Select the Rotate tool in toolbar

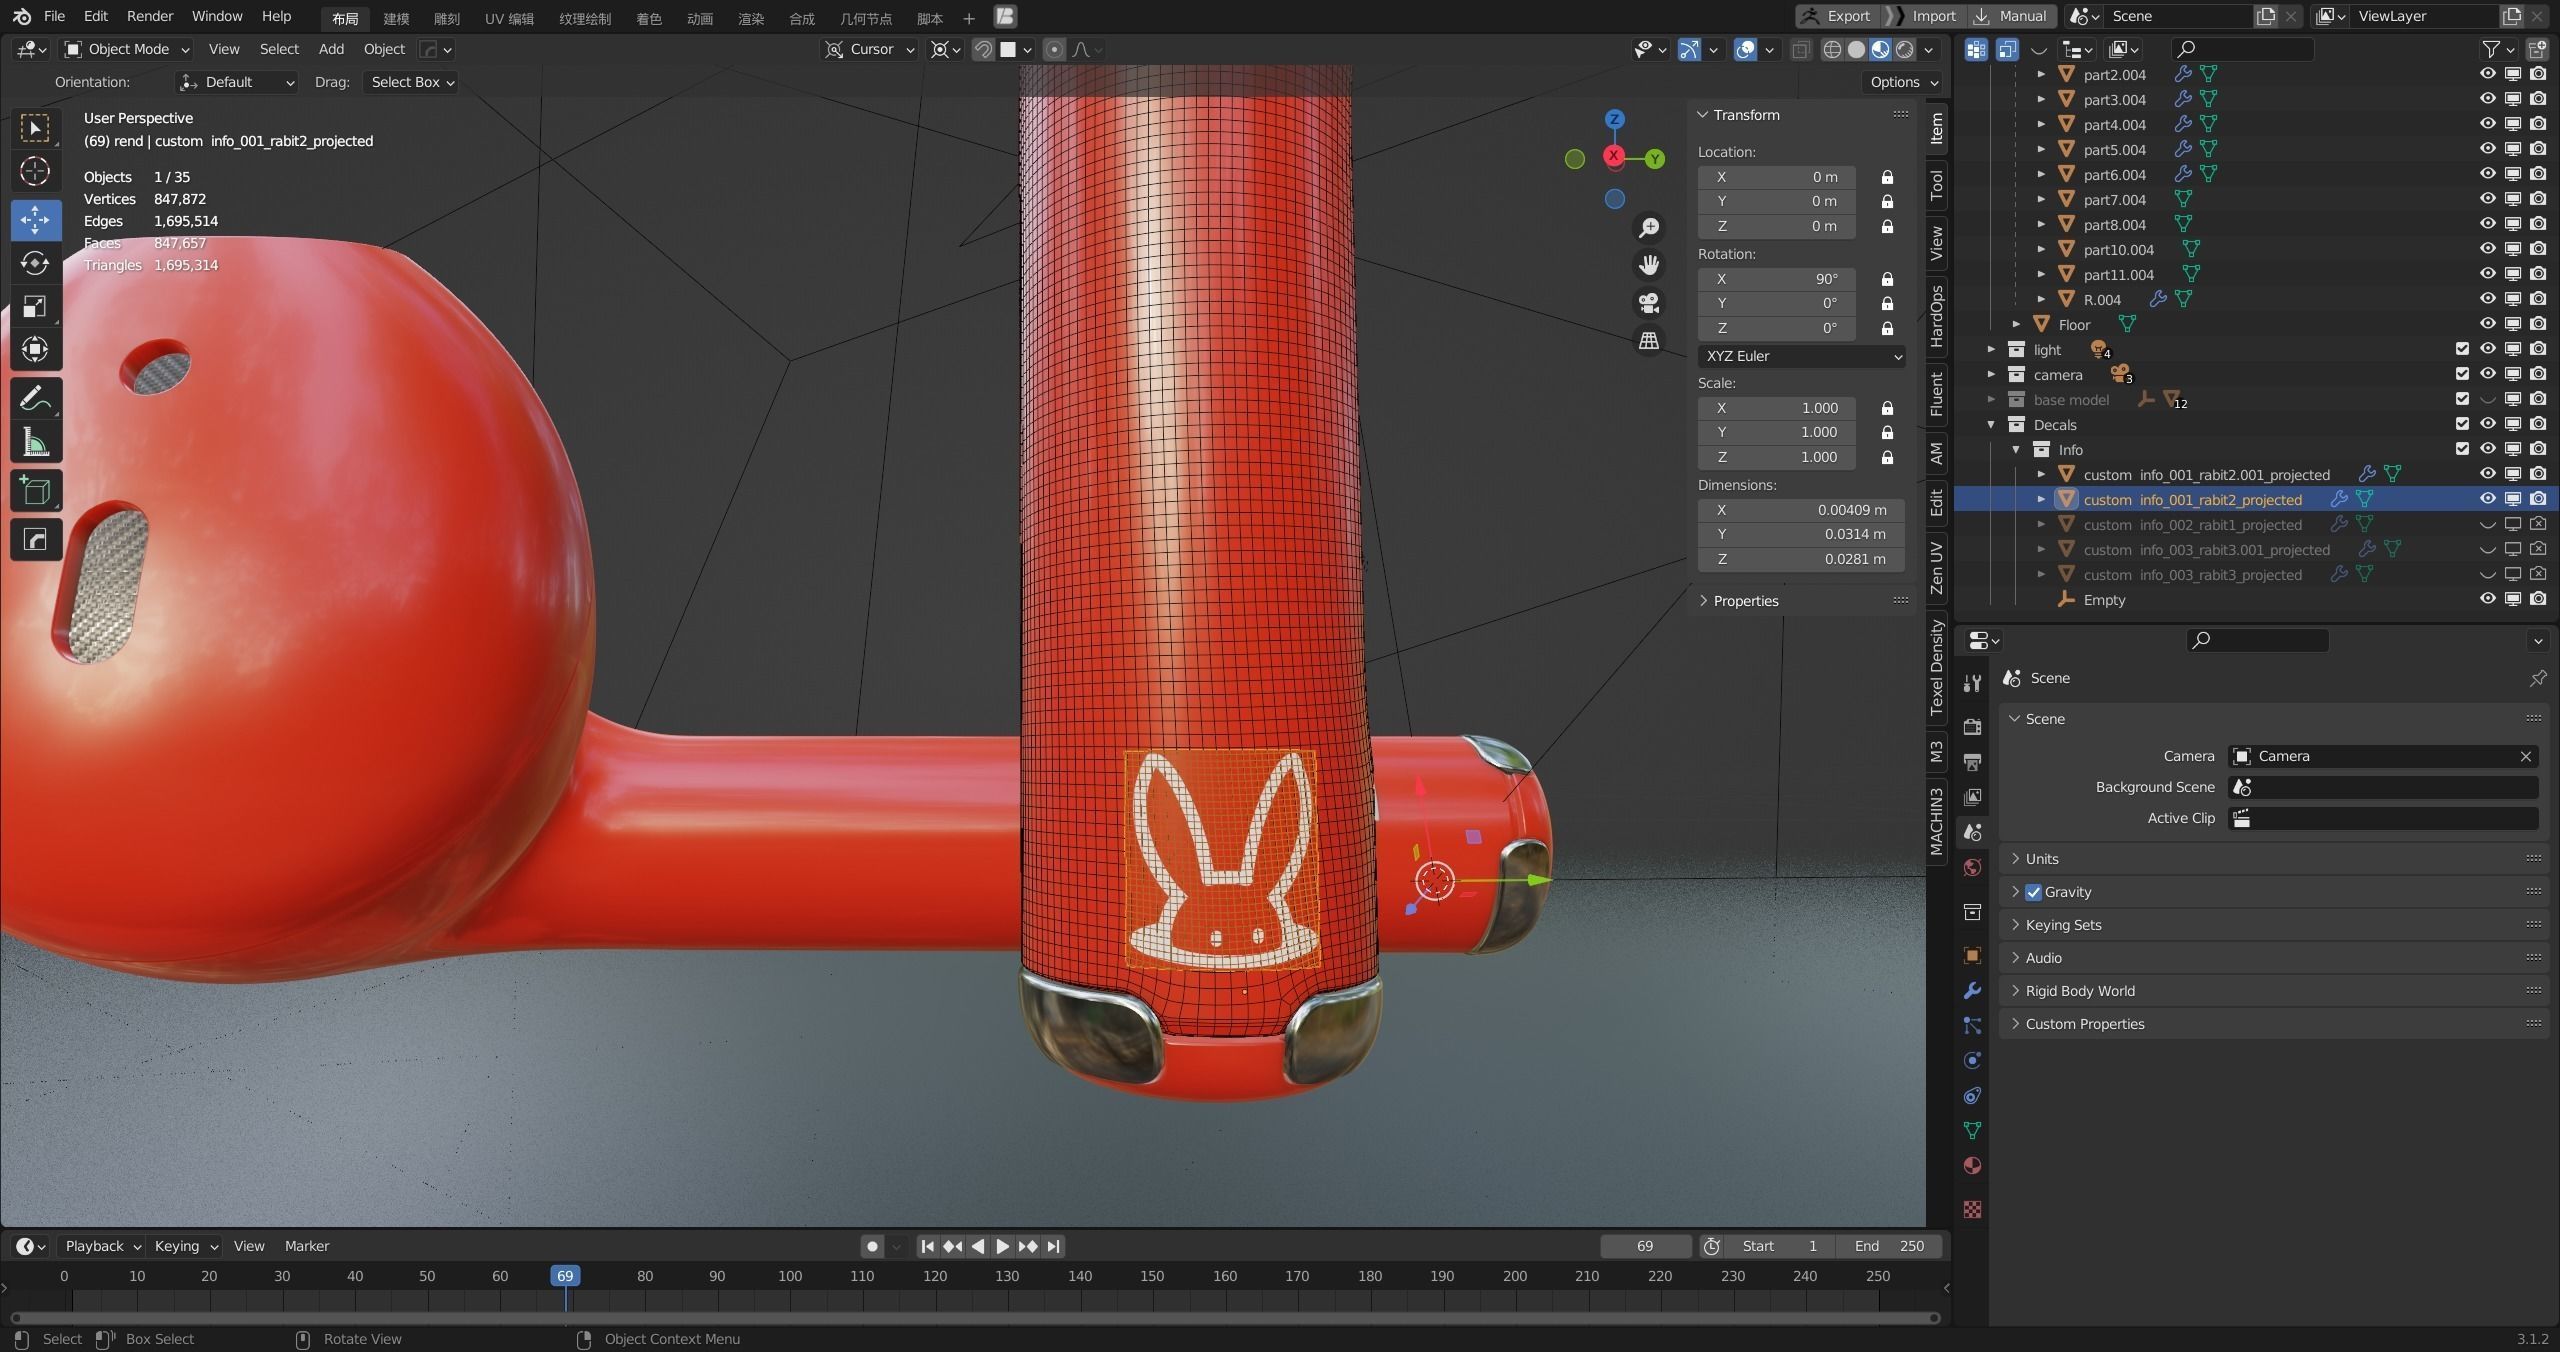point(35,263)
